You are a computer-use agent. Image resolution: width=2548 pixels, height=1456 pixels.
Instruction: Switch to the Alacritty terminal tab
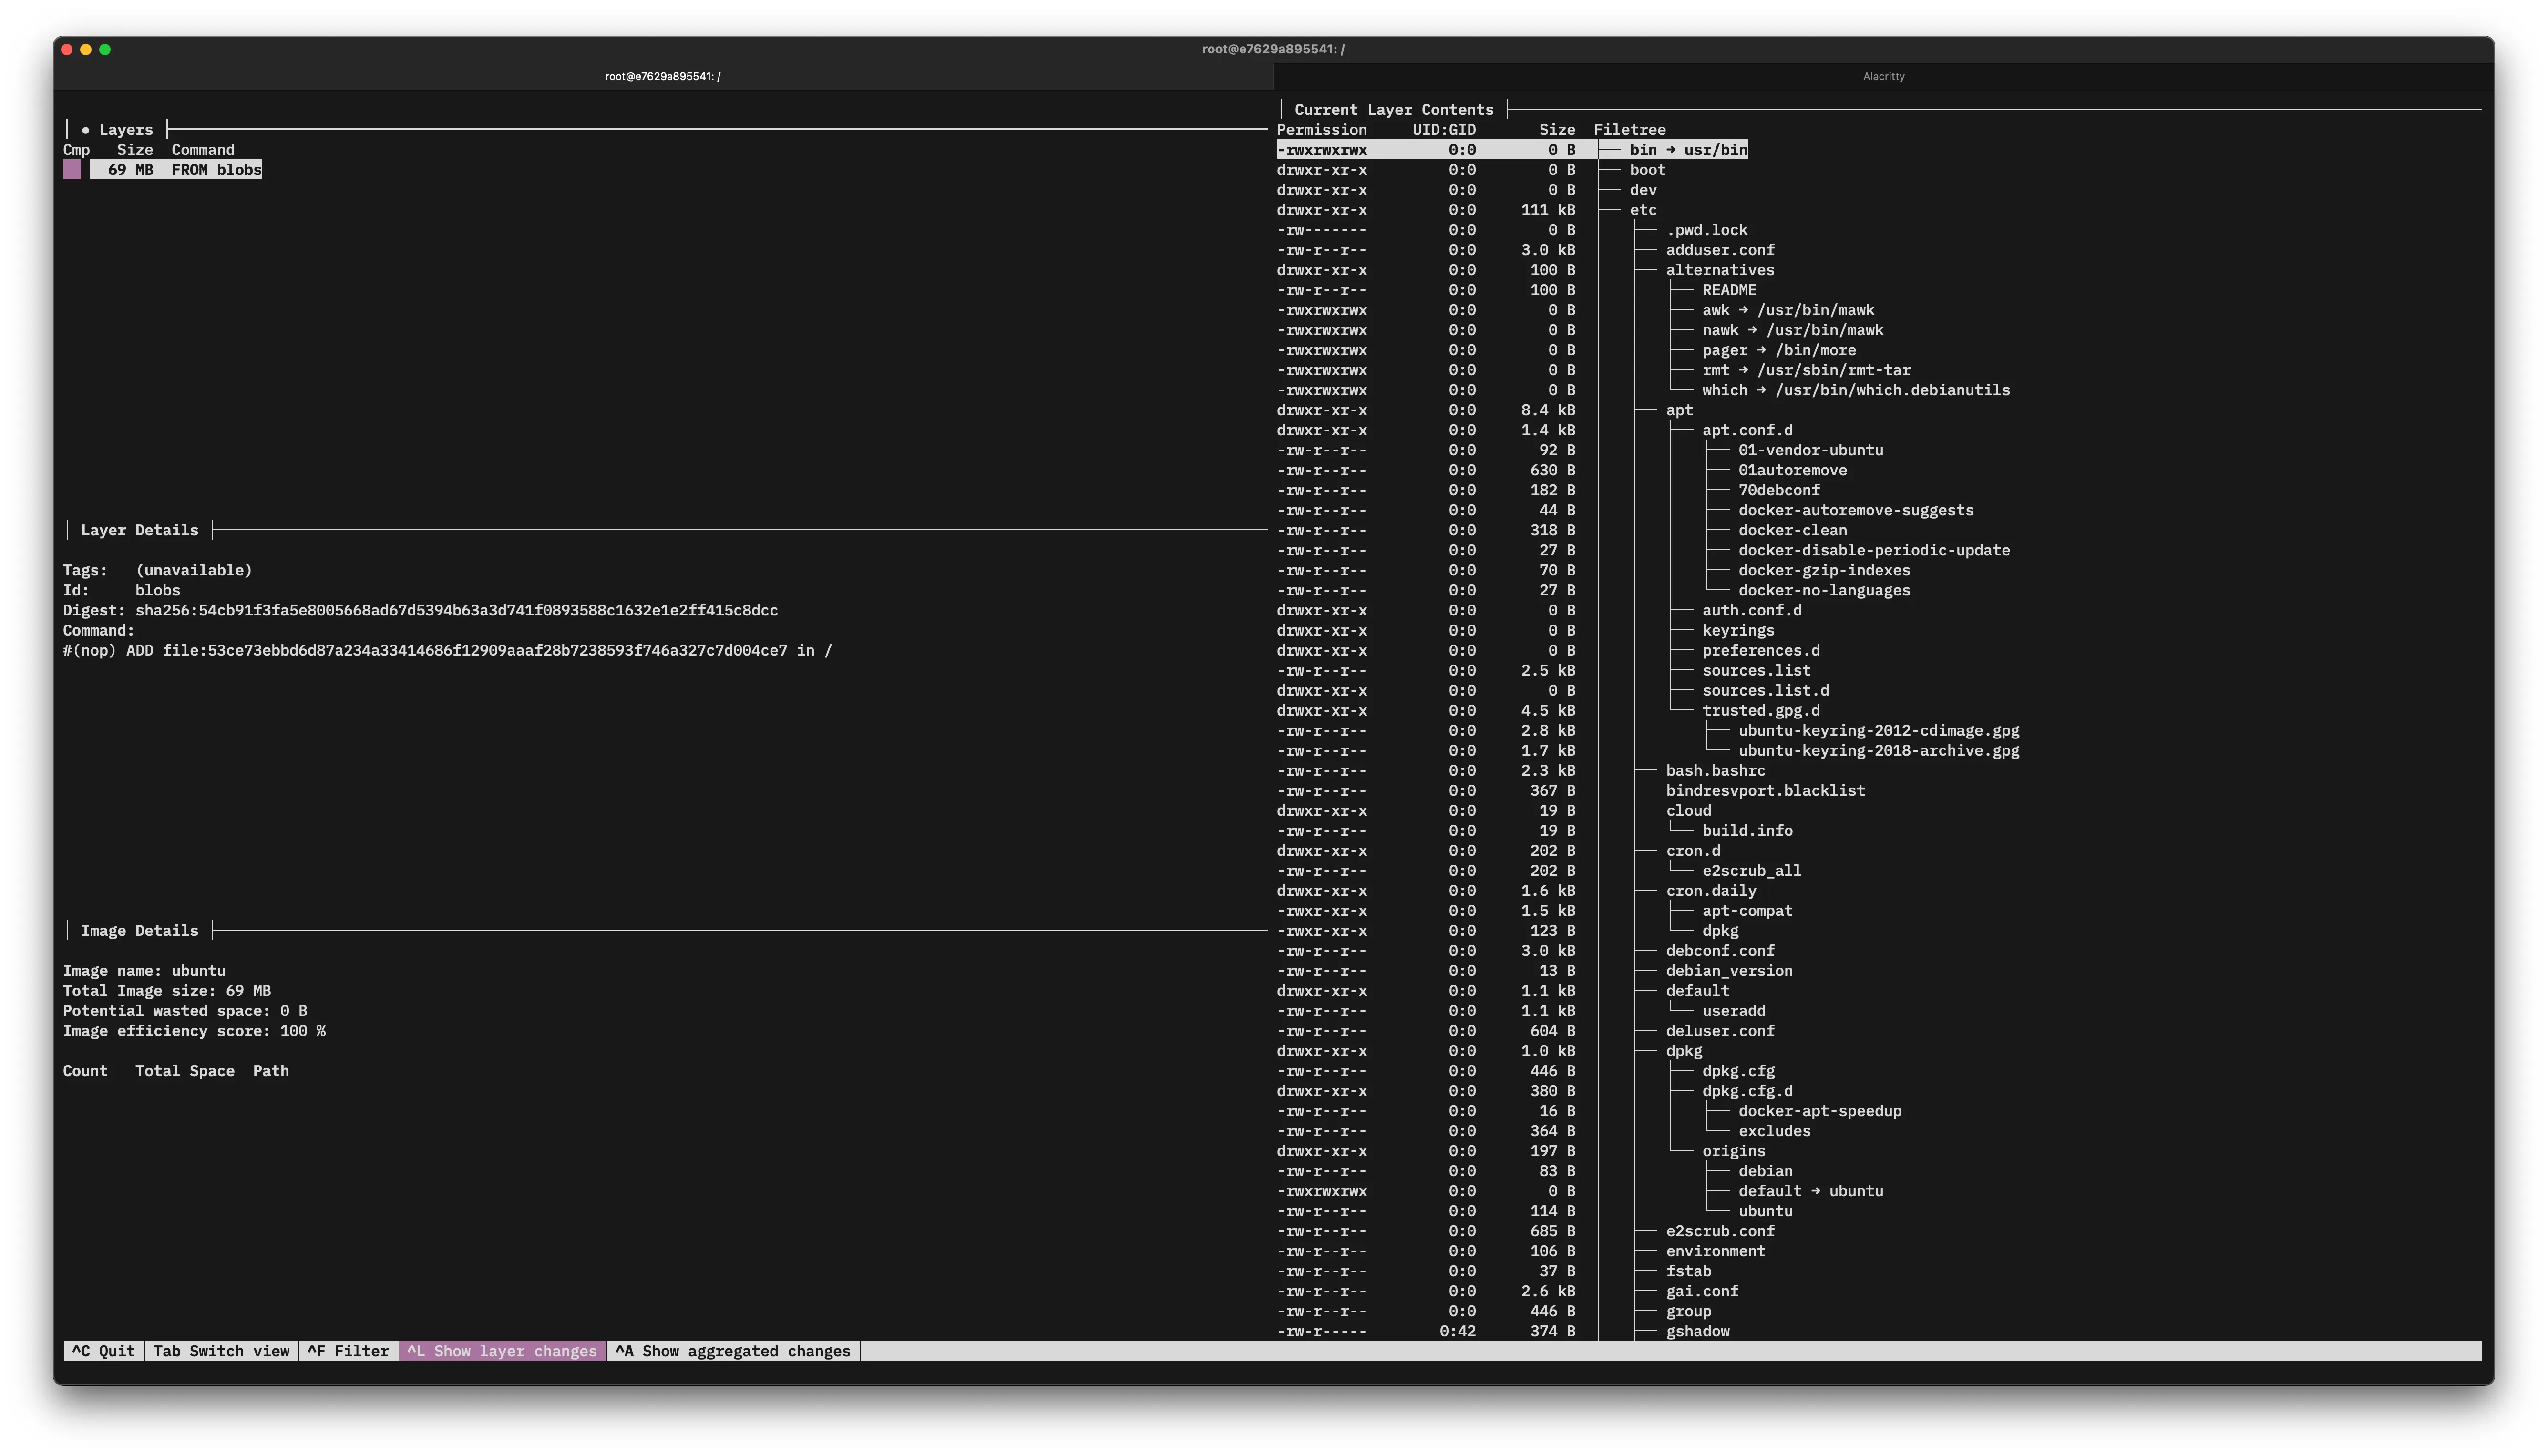tap(1883, 76)
